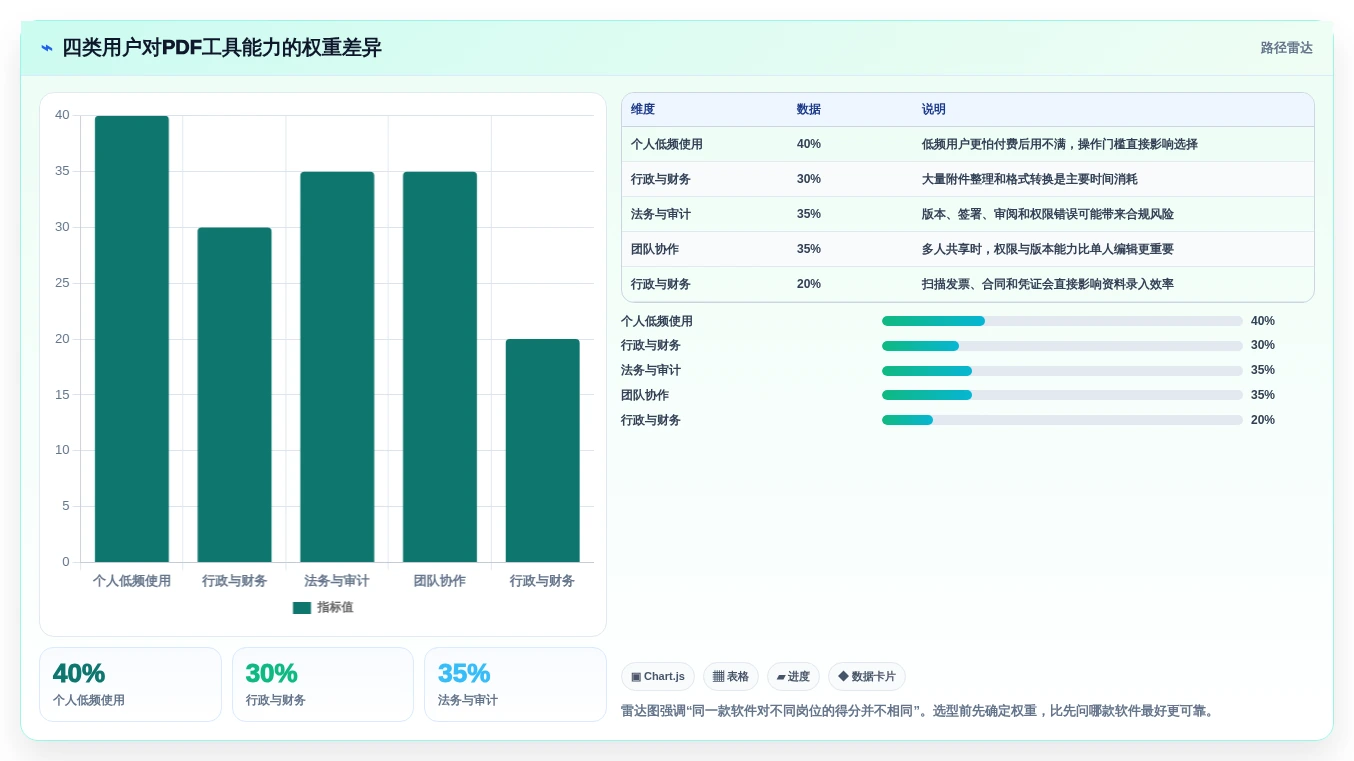This screenshot has height=761, width=1354.
Task: Click the 进度 tag
Action: 793,677
